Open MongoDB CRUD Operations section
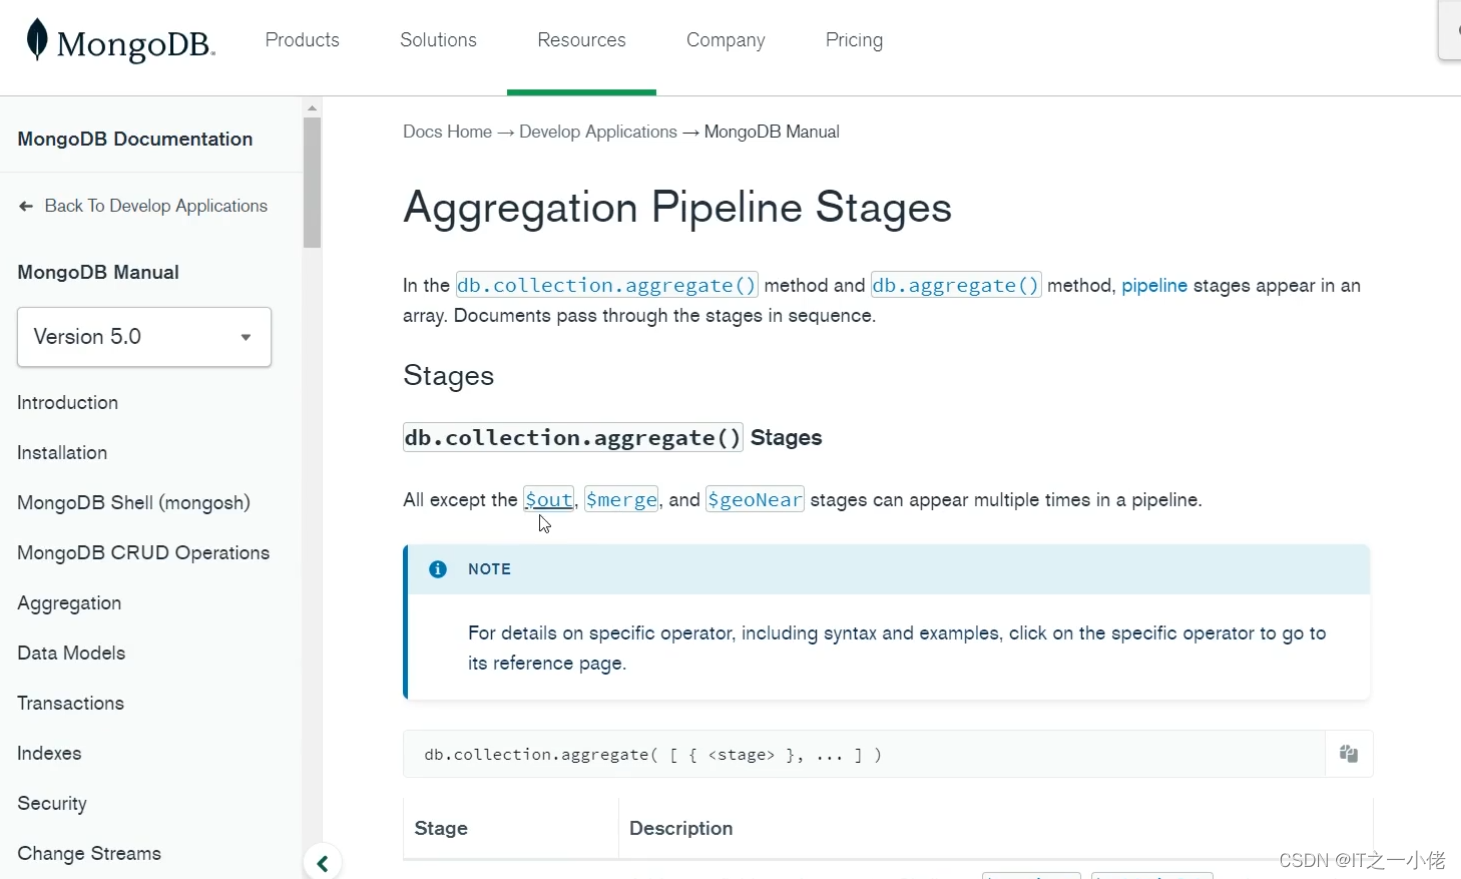 (143, 553)
